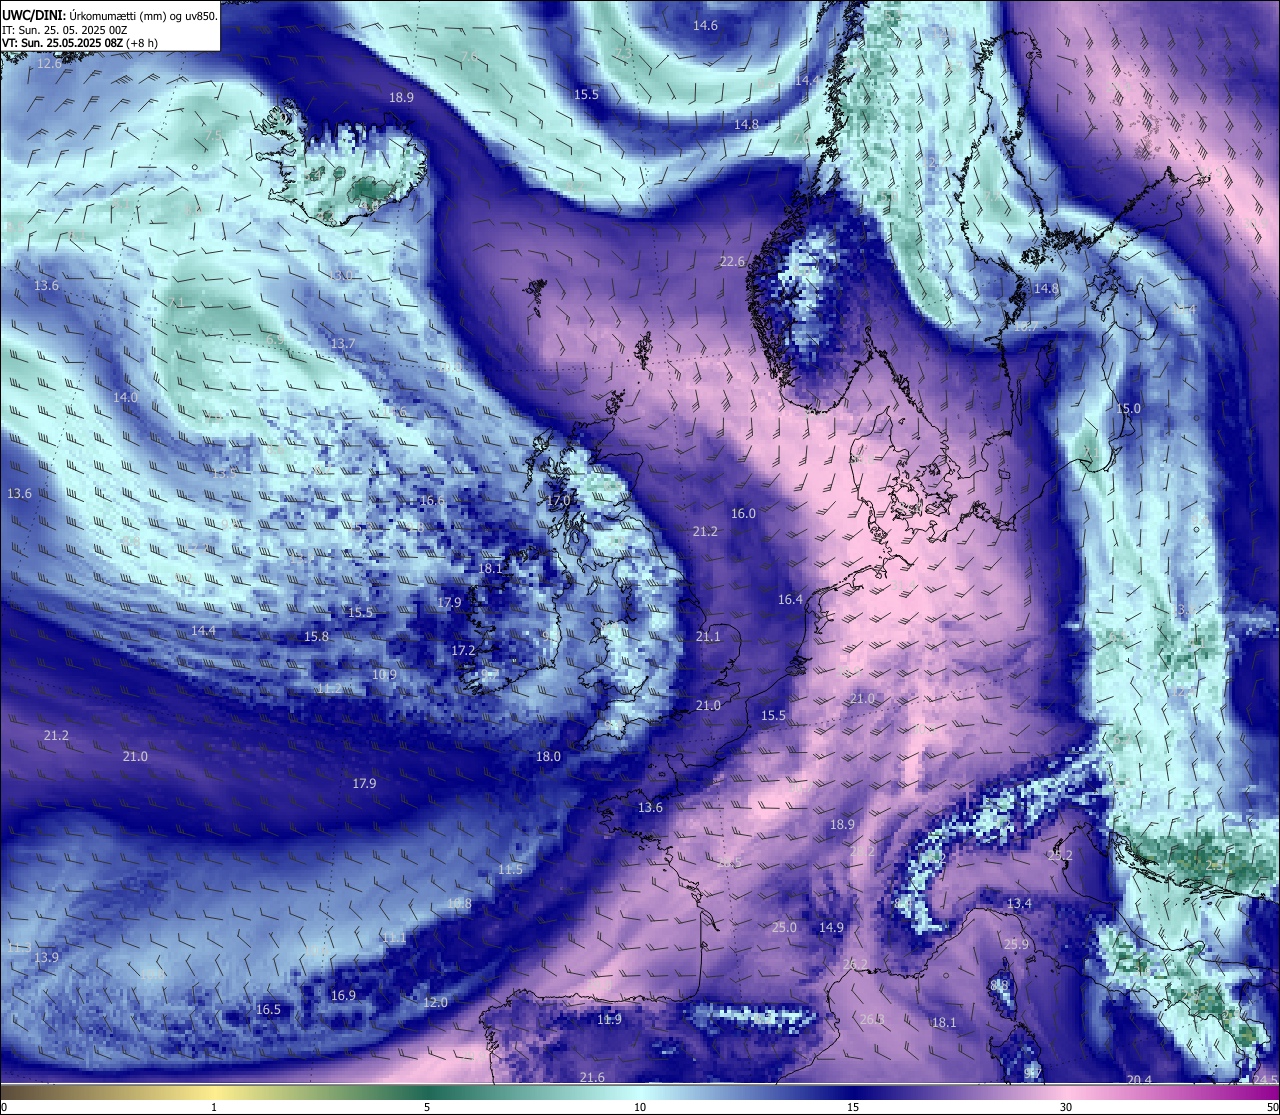Click the "11.5" value in the Bay of Biscay
1280x1115 pixels.
(510, 869)
